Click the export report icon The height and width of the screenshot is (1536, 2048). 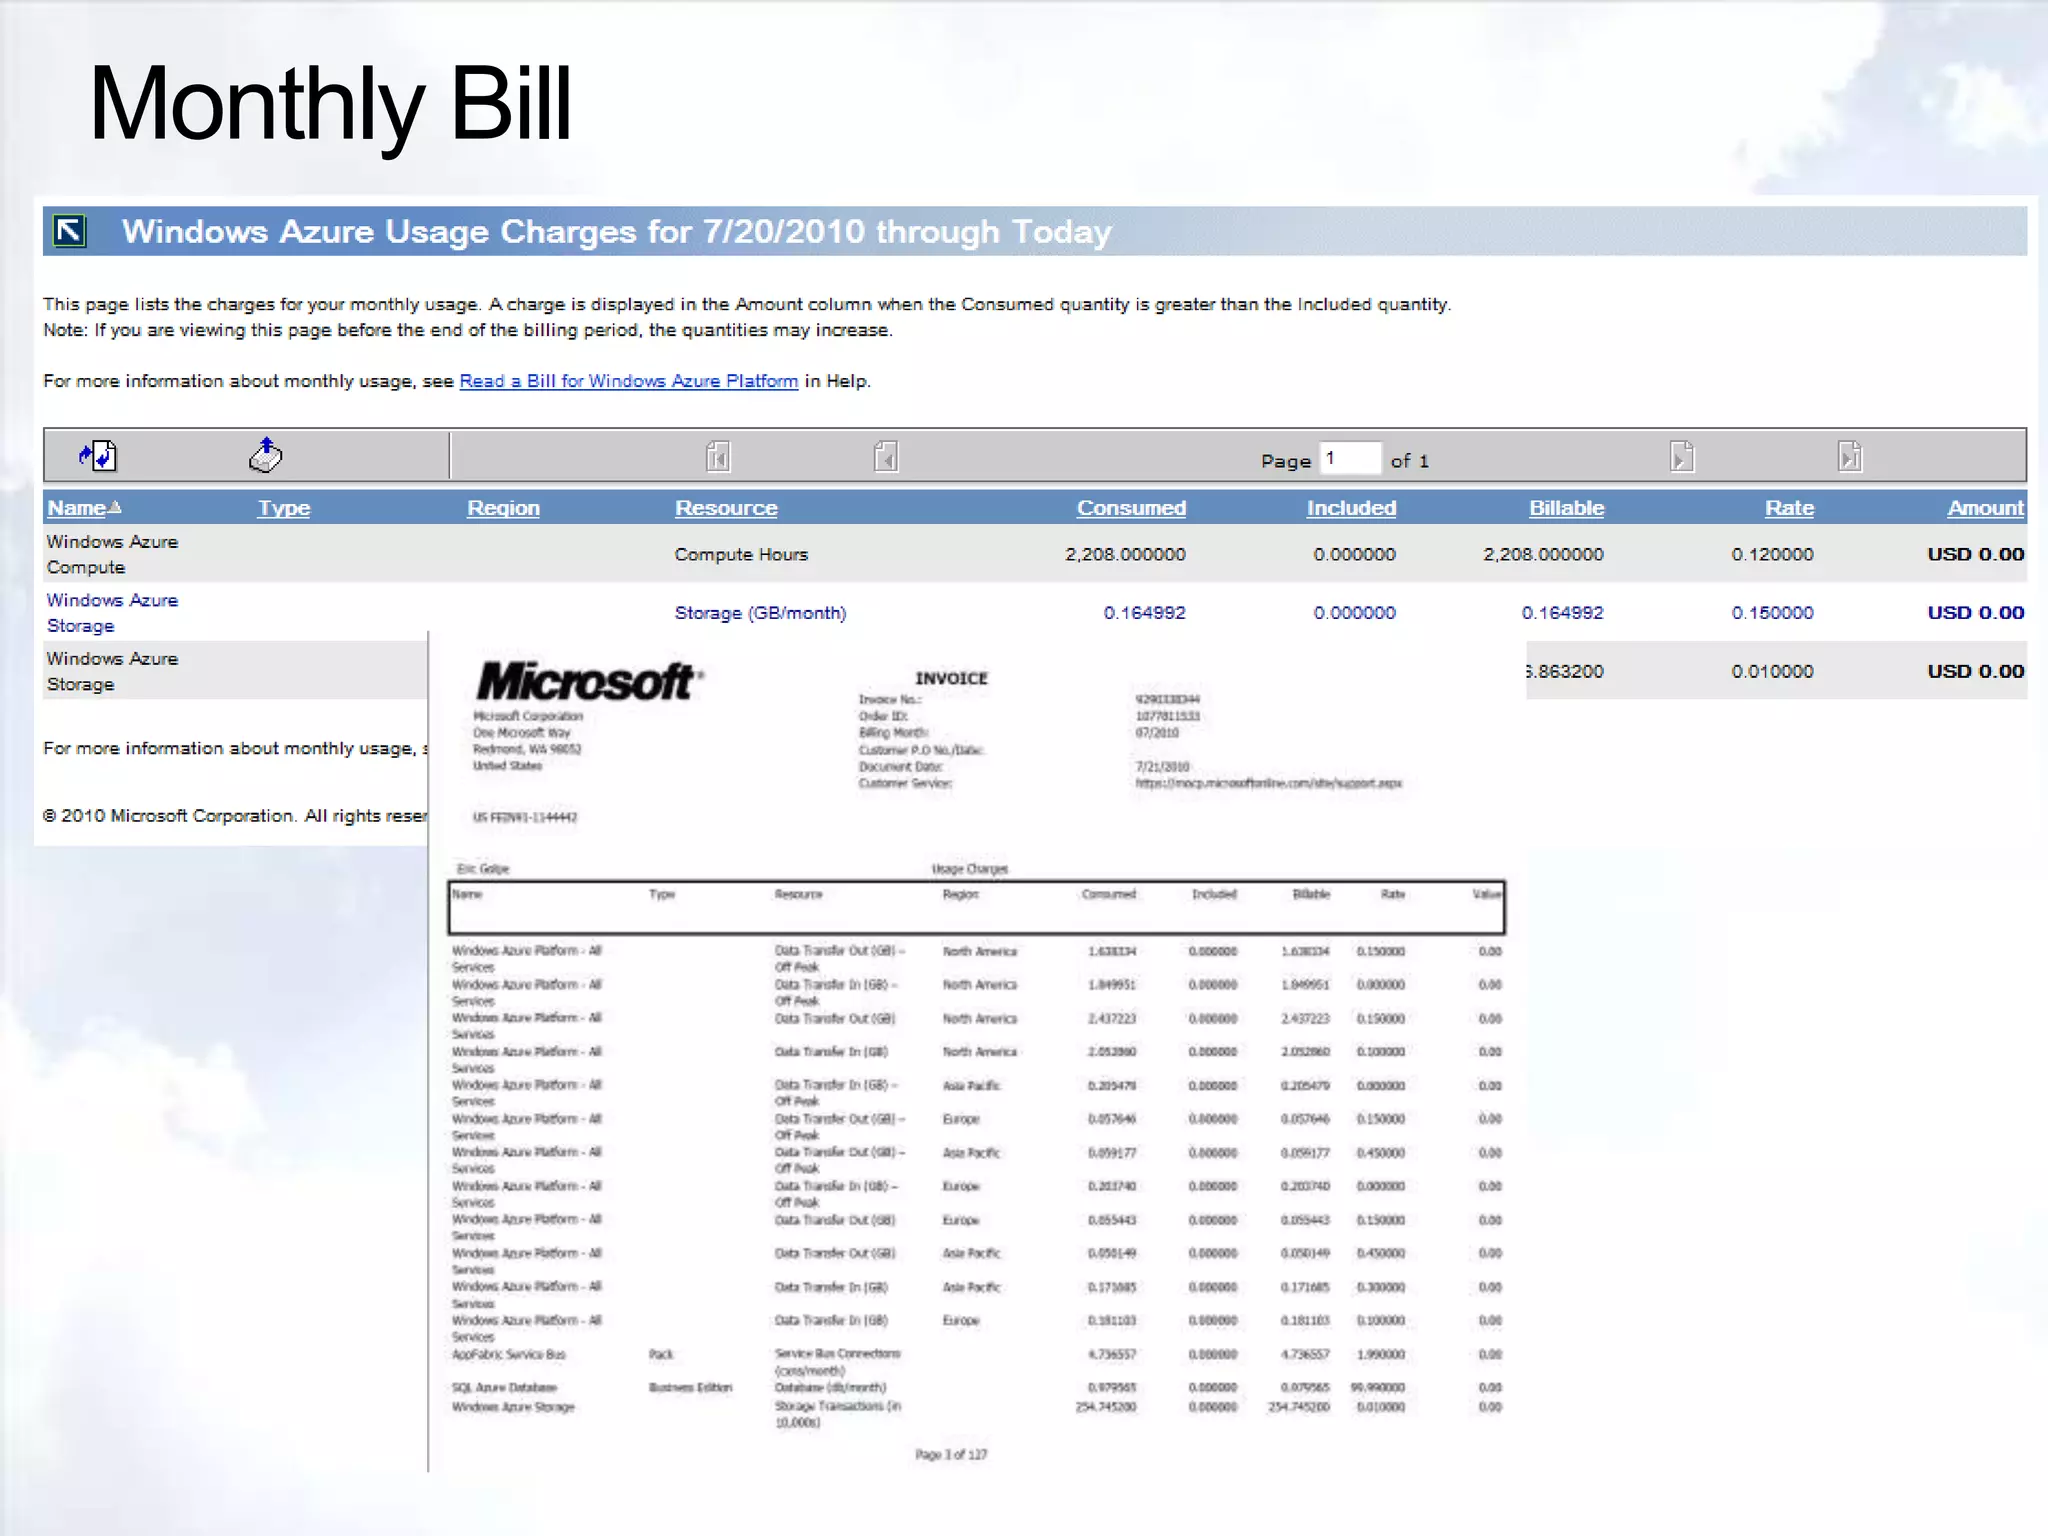click(265, 455)
